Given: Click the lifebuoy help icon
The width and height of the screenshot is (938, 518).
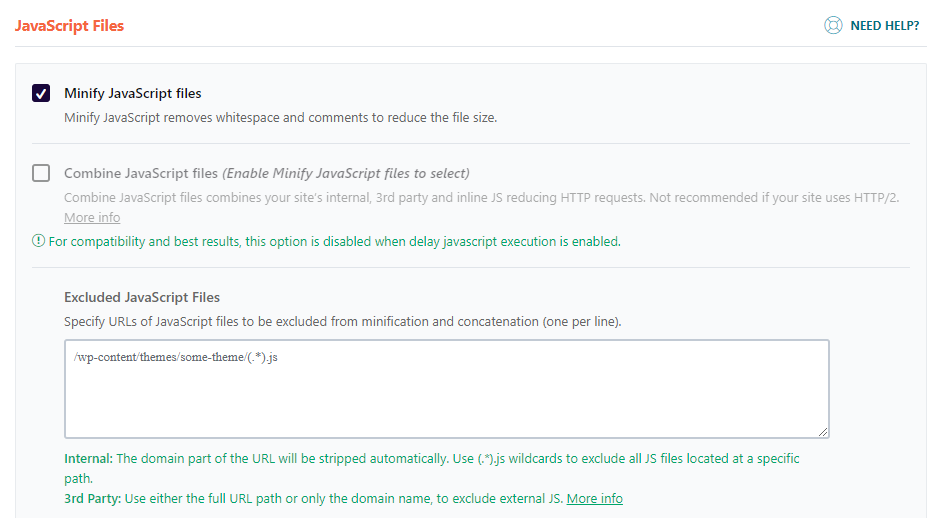Looking at the screenshot, I should [833, 26].
